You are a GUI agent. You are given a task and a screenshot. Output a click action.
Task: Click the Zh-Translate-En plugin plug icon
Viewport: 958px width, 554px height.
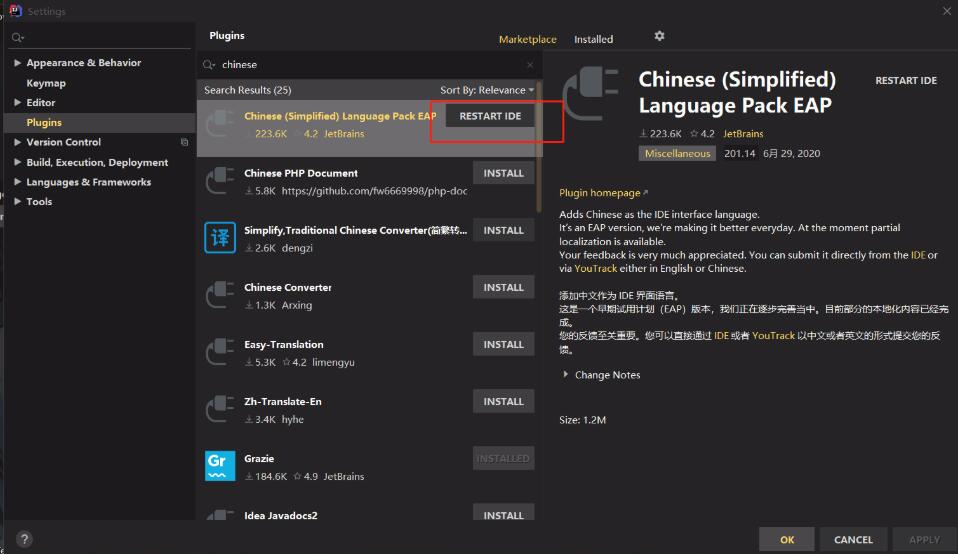(x=220, y=409)
